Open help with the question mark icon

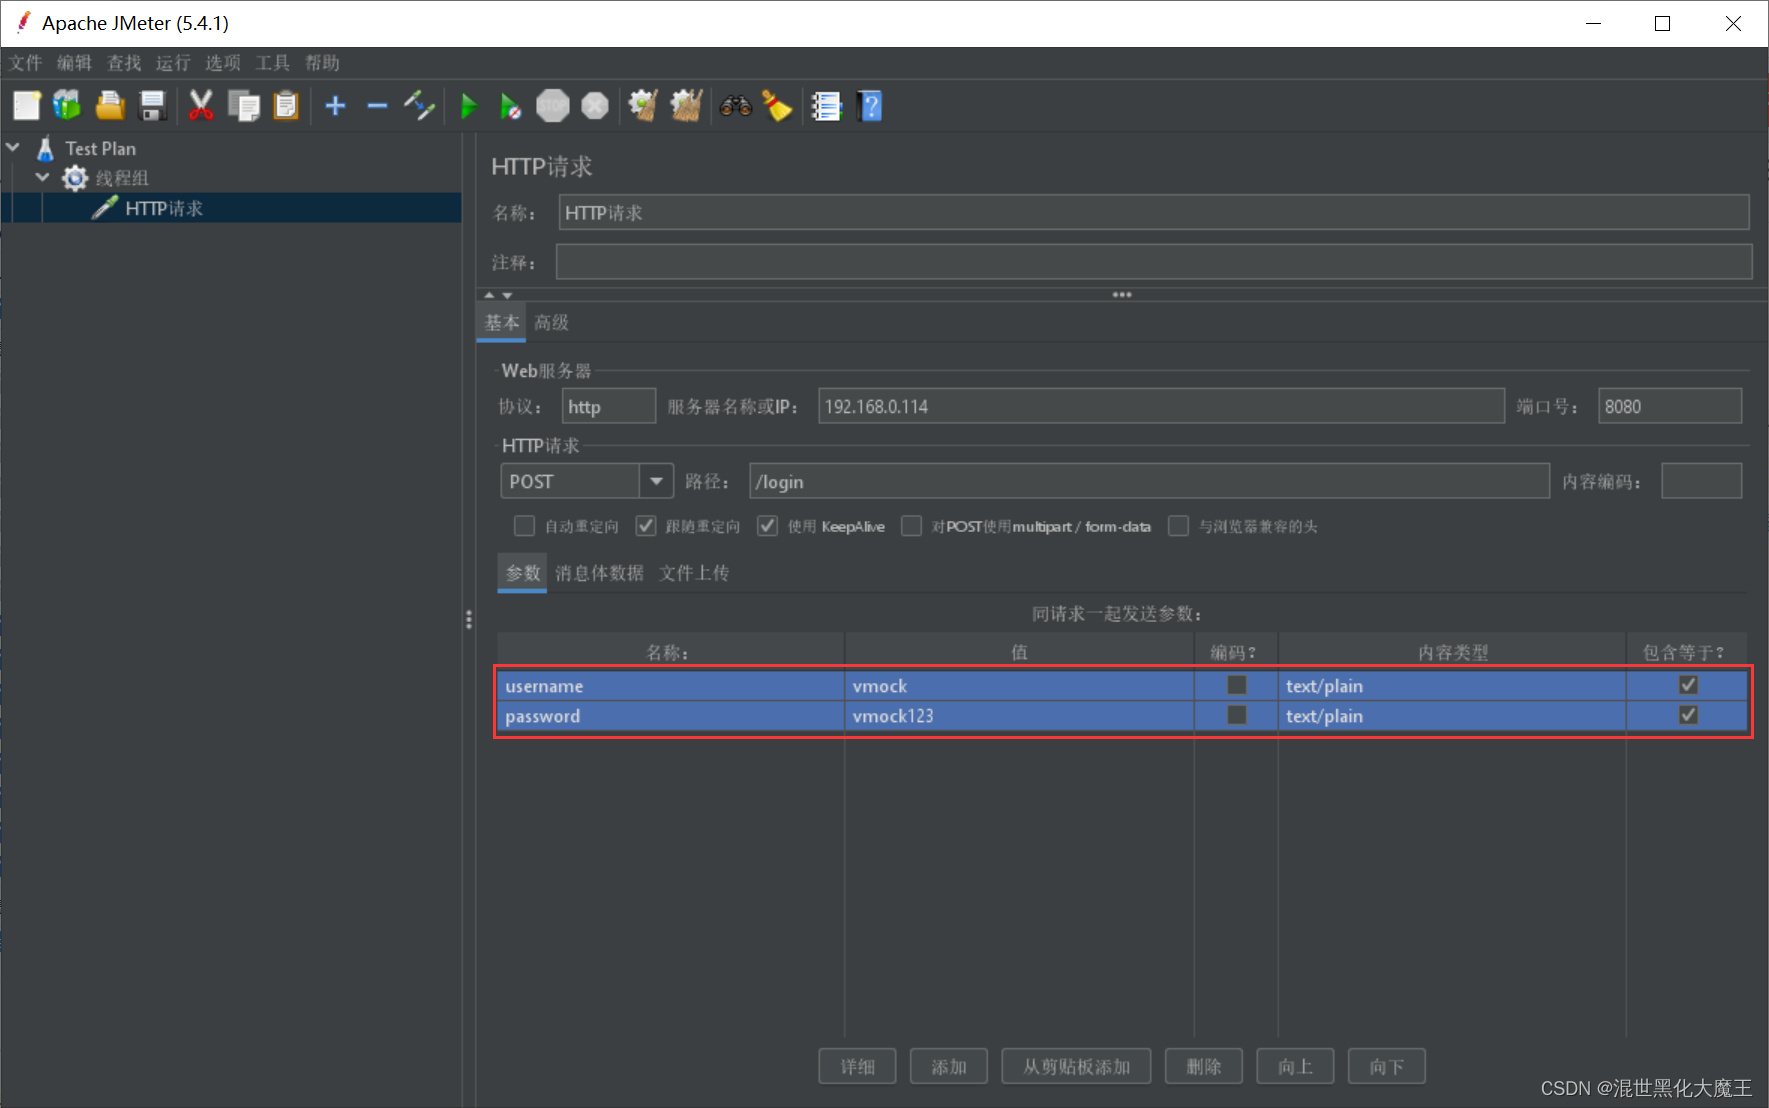coord(870,106)
